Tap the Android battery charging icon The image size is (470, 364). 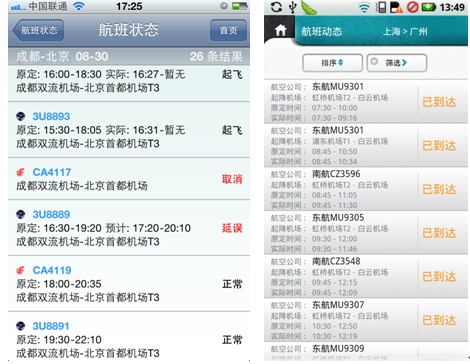point(428,7)
